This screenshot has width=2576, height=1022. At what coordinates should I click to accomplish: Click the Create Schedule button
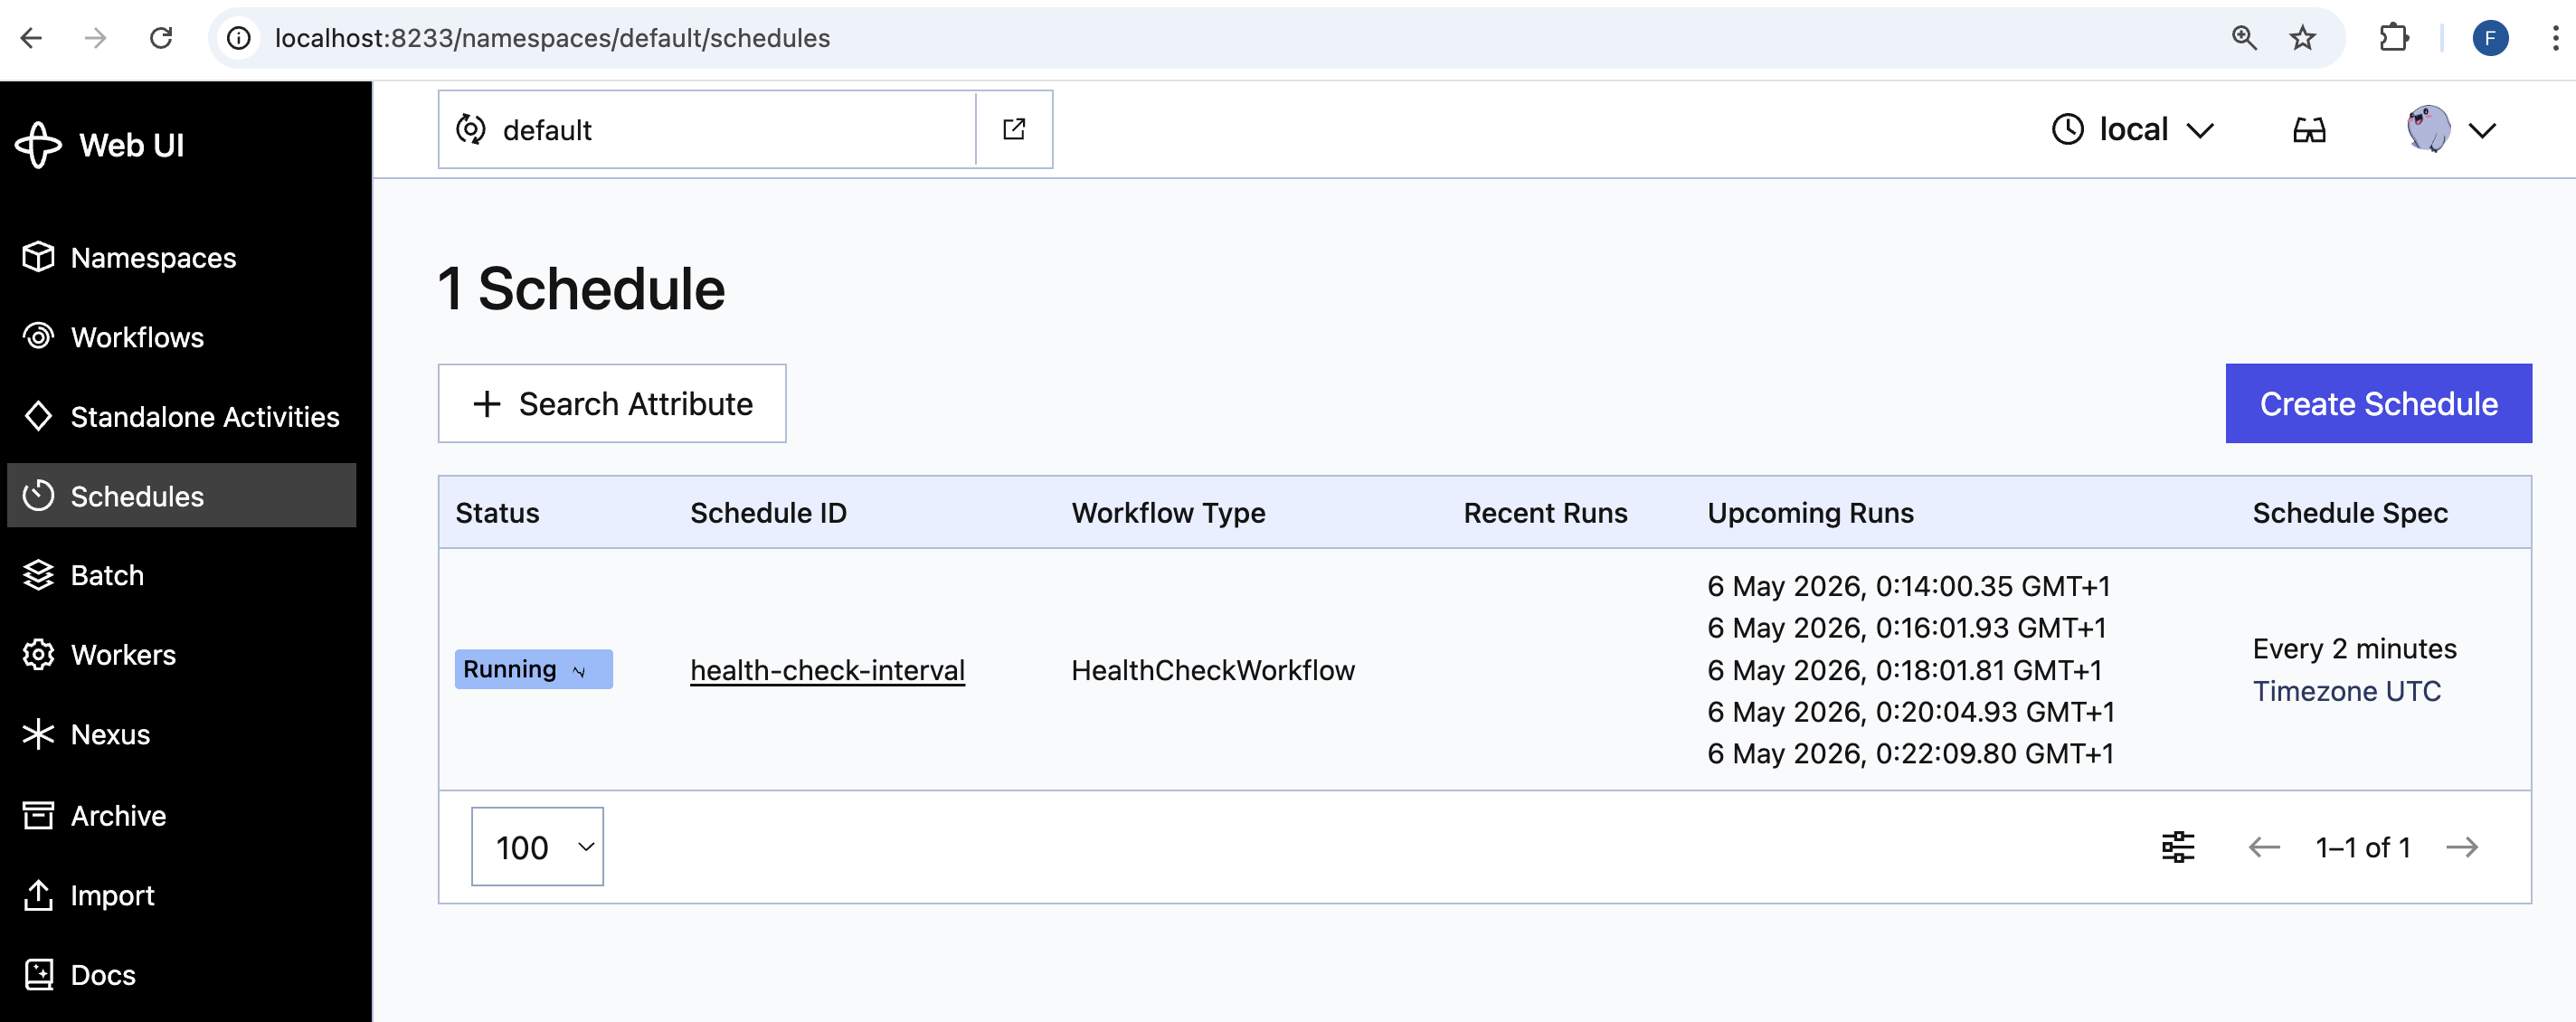[x=2378, y=403]
